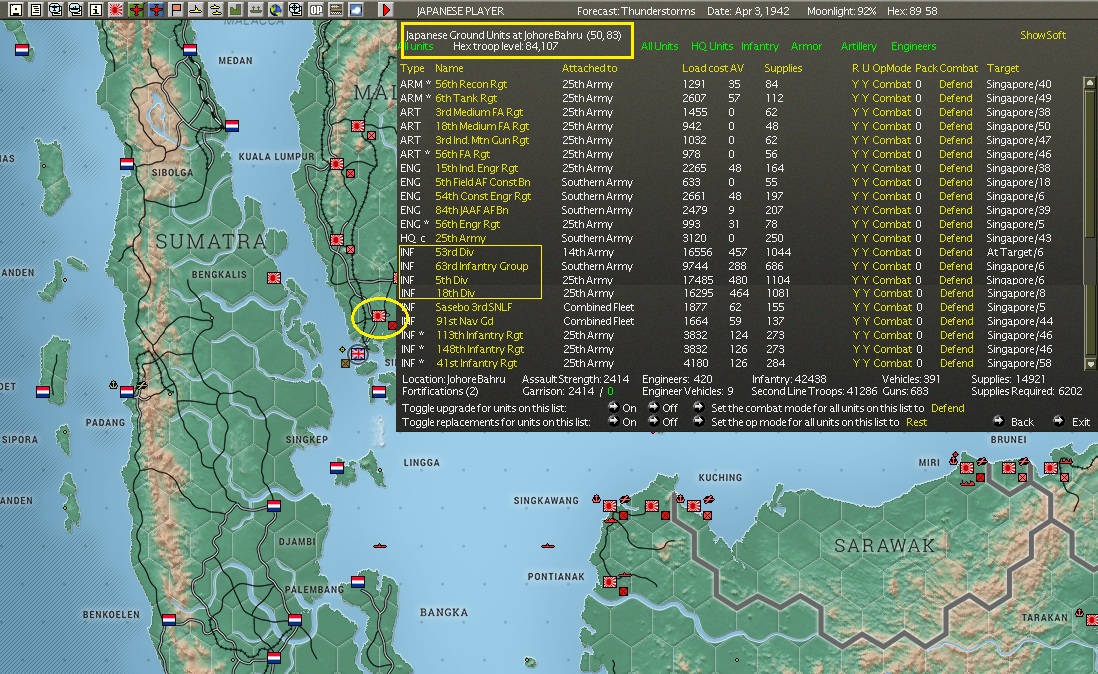Click unit list scrollbar down arrow
The width and height of the screenshot is (1098, 674).
[x=1090, y=364]
